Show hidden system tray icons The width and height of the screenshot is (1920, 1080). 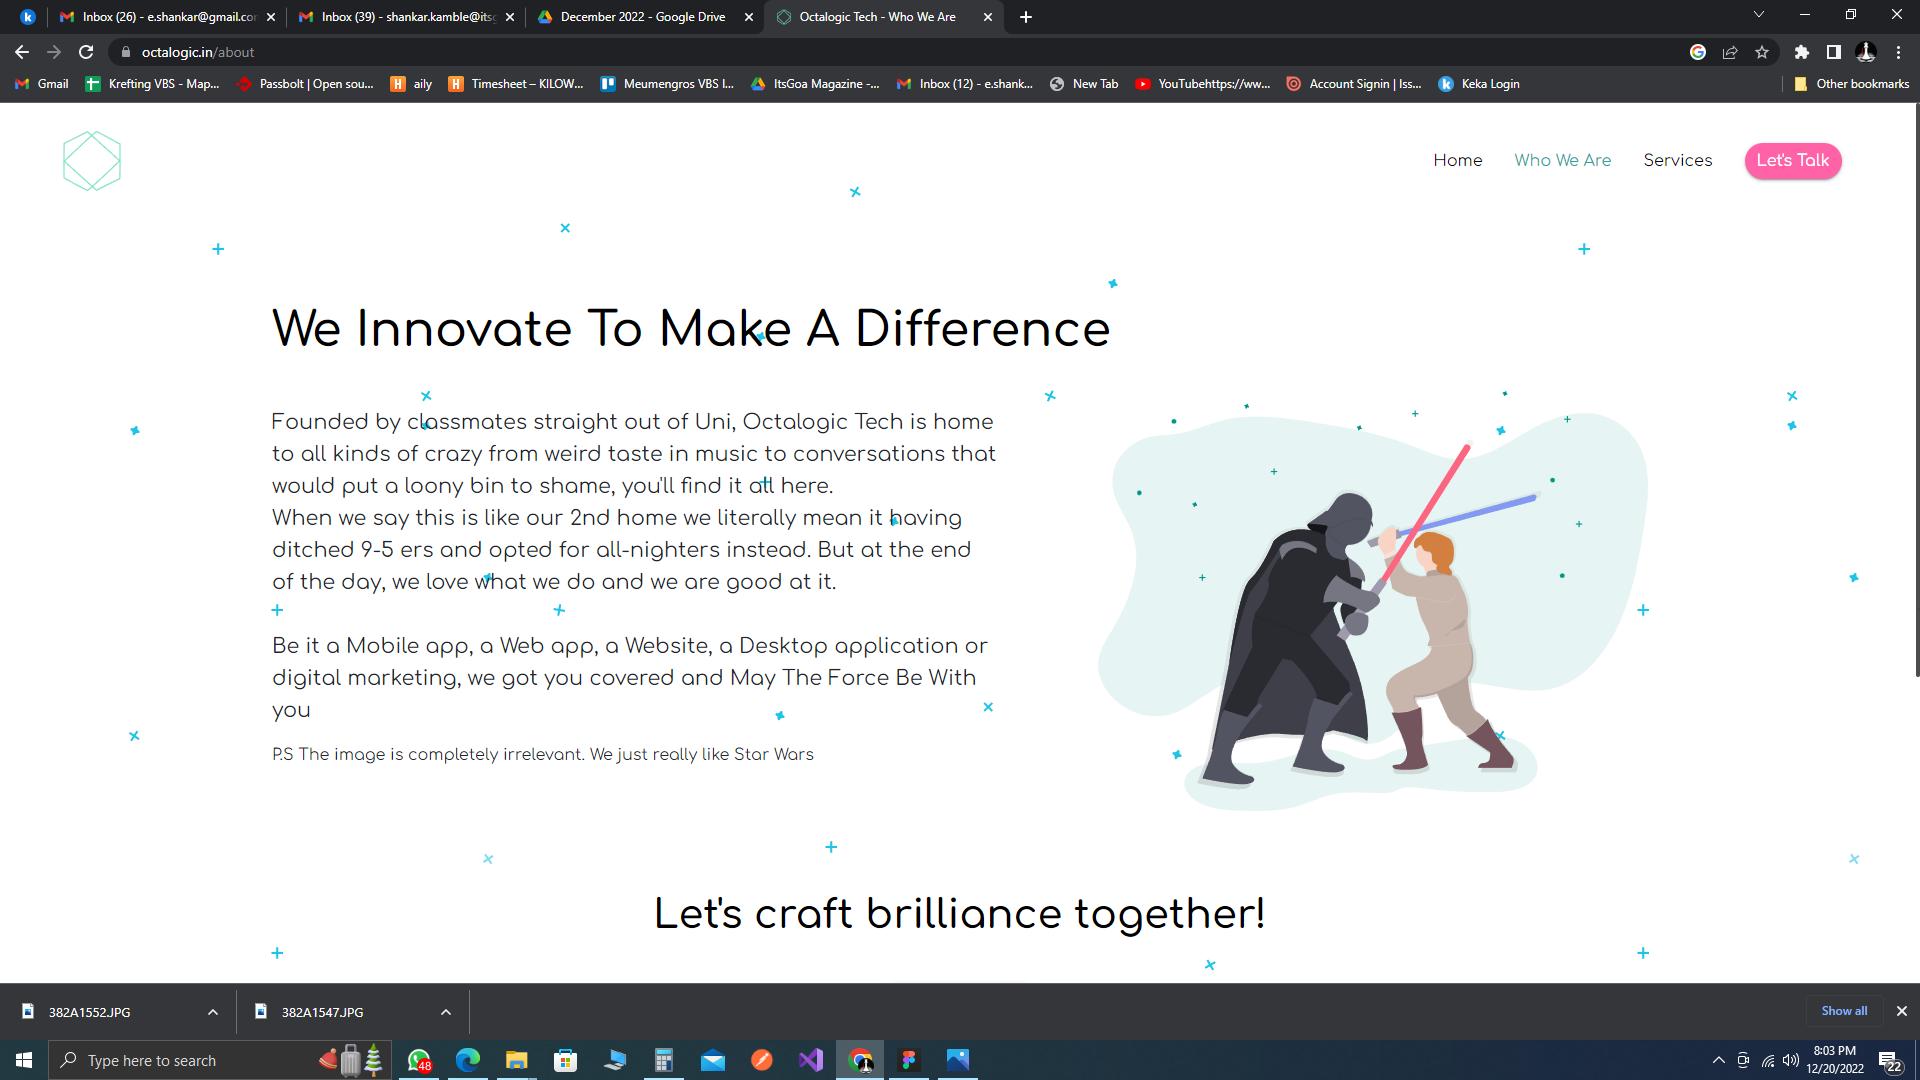(x=1718, y=1060)
